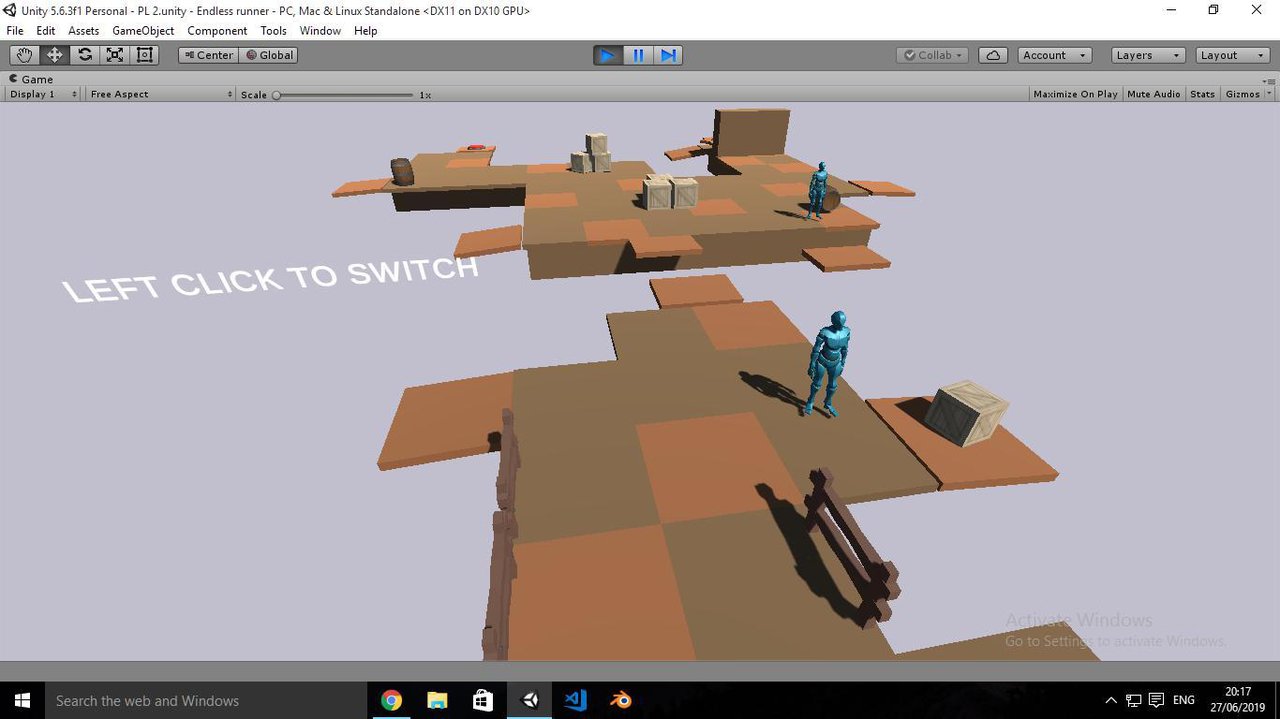Toggle Mute Audio
1280x719 pixels.
1153,94
